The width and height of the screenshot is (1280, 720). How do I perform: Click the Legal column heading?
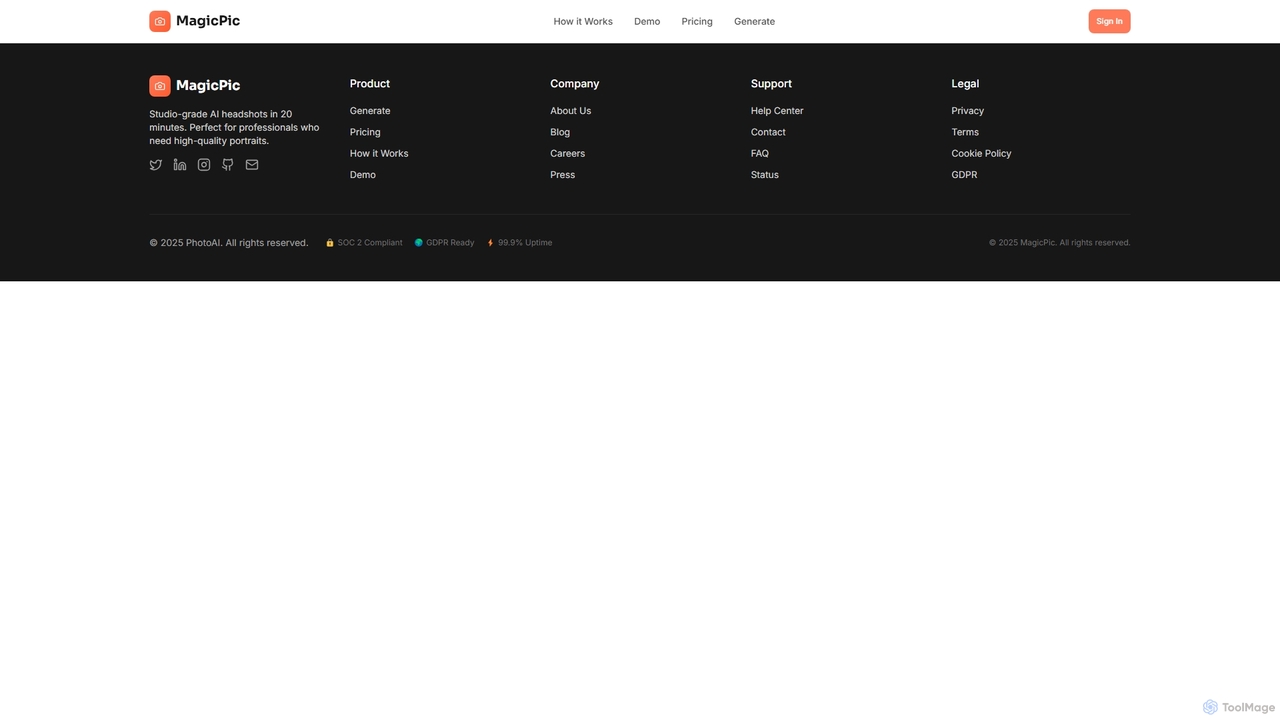965,84
